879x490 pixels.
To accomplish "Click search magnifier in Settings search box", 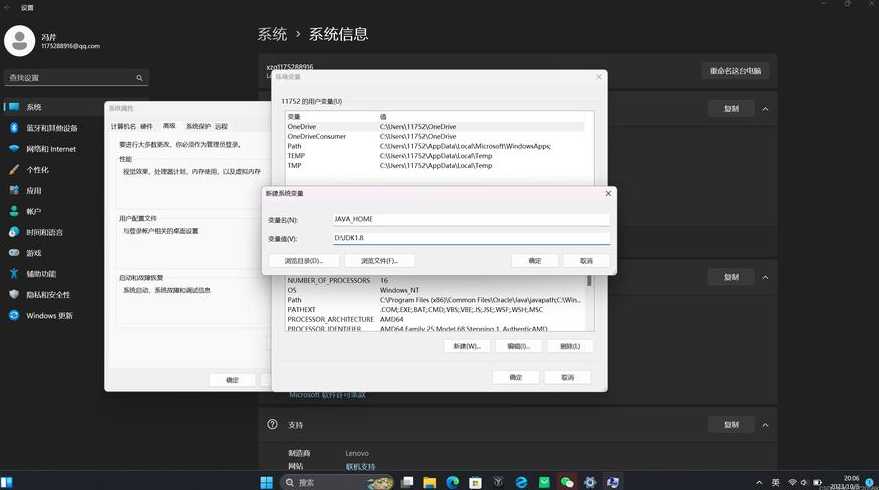I will 139,78.
